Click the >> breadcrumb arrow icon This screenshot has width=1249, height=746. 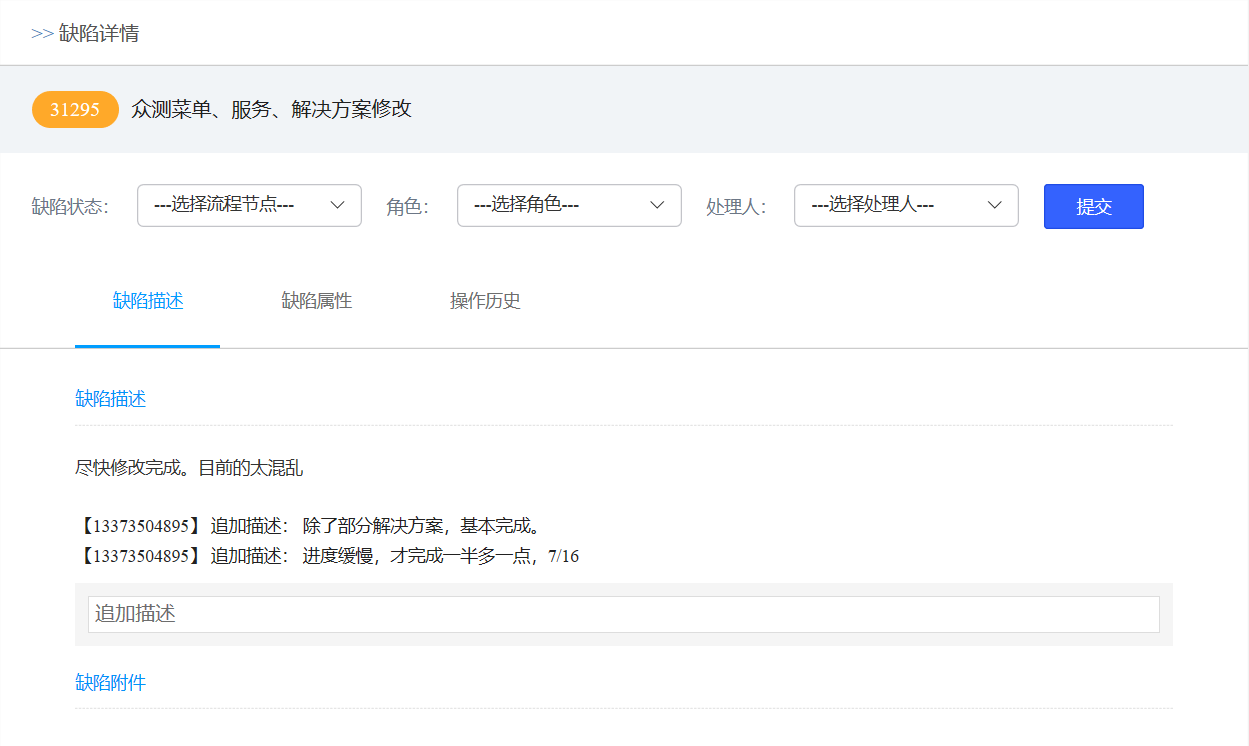pos(42,33)
